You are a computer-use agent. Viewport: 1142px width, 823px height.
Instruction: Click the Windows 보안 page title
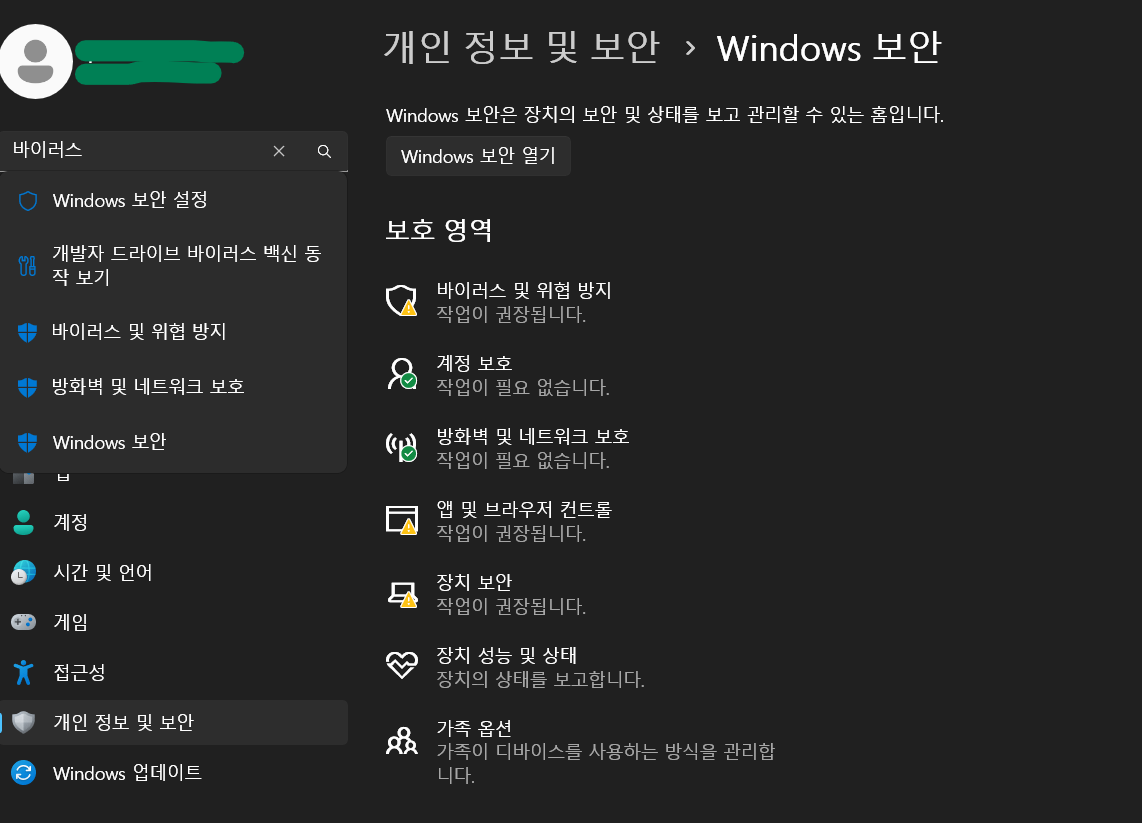[829, 47]
